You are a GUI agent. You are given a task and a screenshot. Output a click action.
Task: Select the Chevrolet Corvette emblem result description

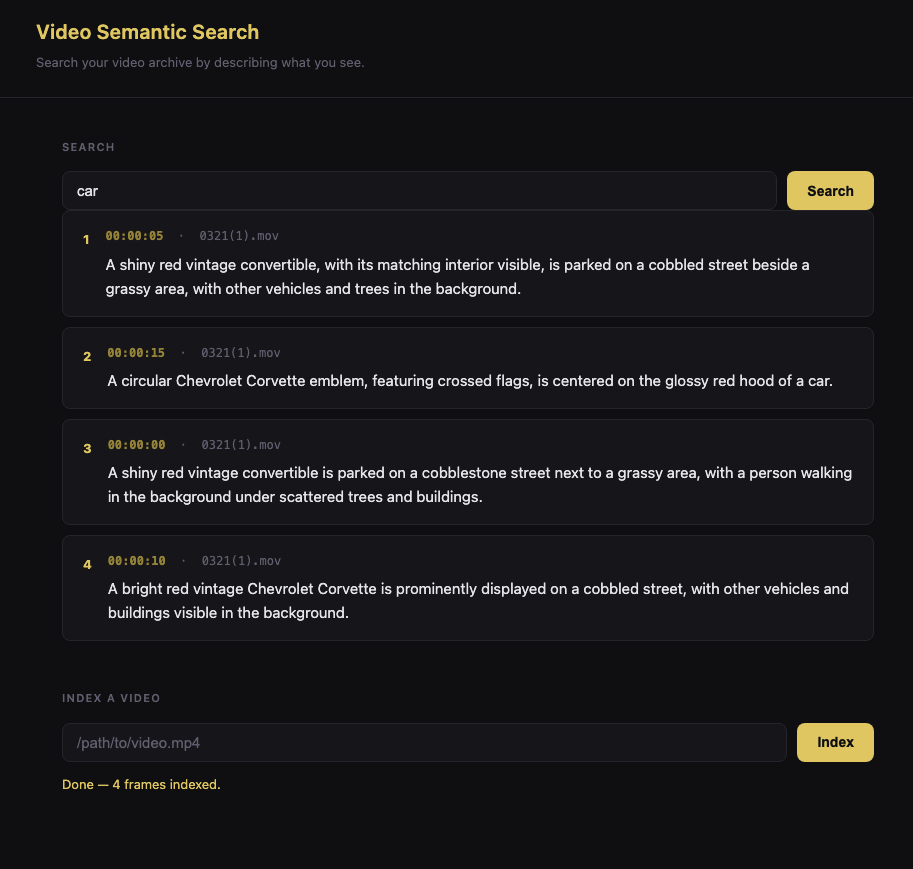(x=470, y=381)
